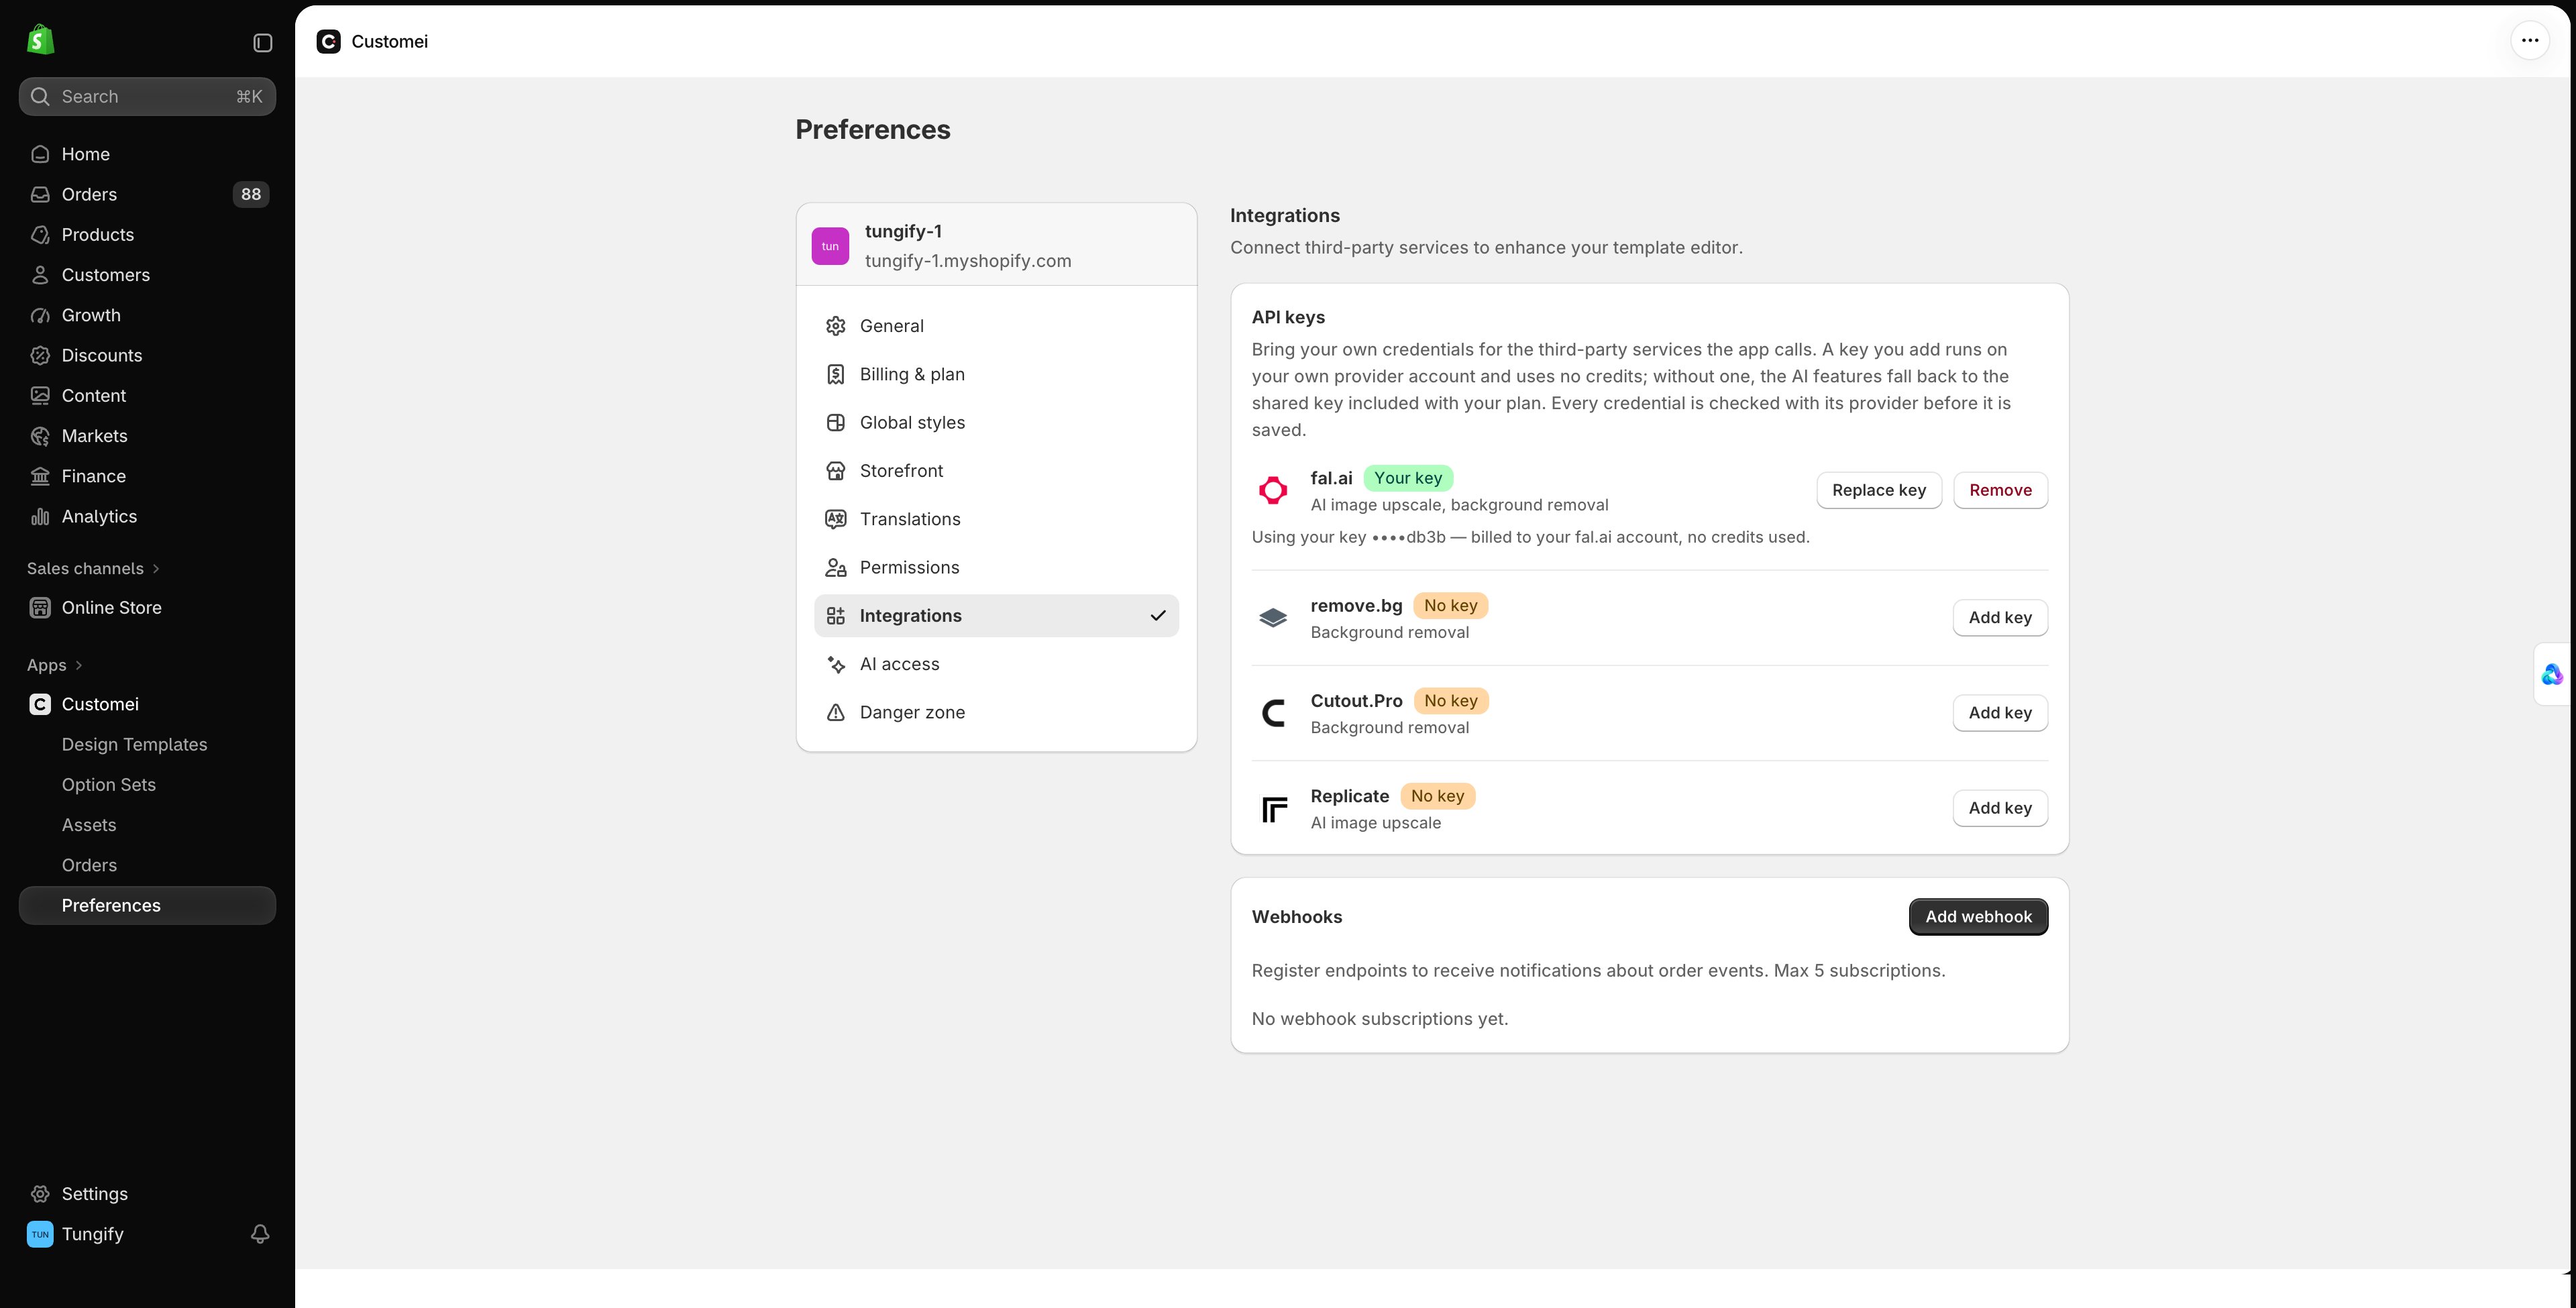Click the tungify-1 store avatar tile

click(x=830, y=246)
